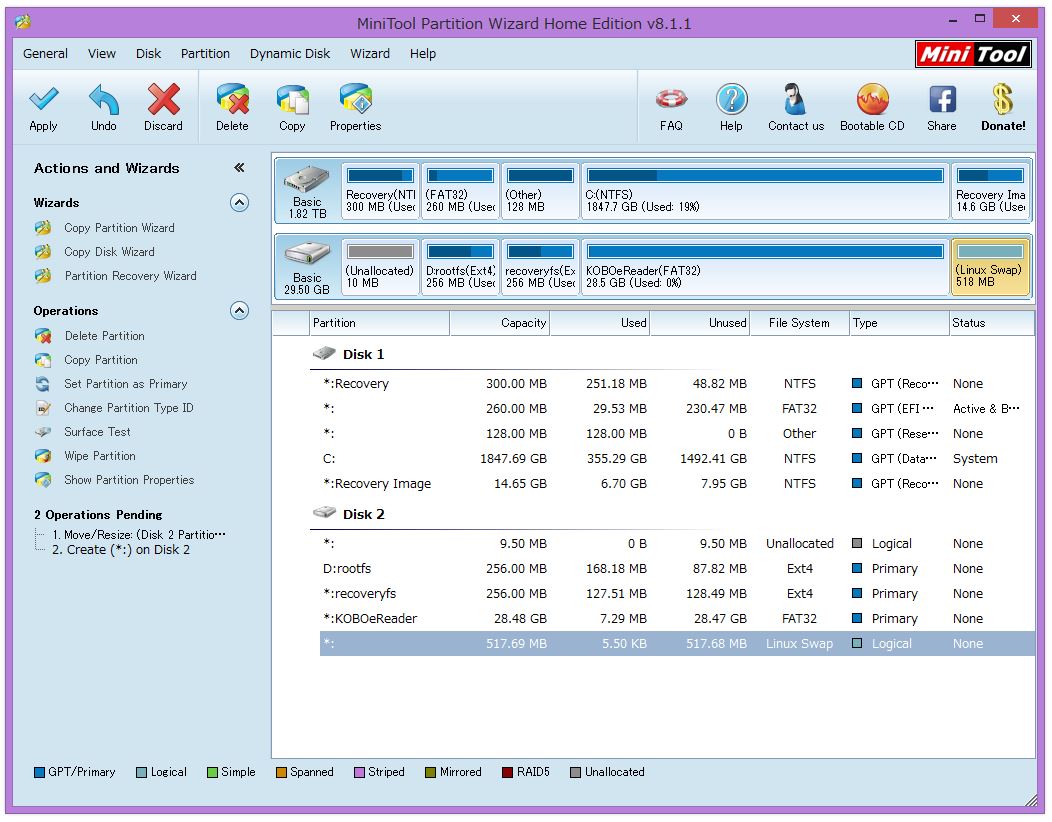Click the Disk 2 drive icon in list
The width and height of the screenshot is (1052, 822).
(324, 513)
